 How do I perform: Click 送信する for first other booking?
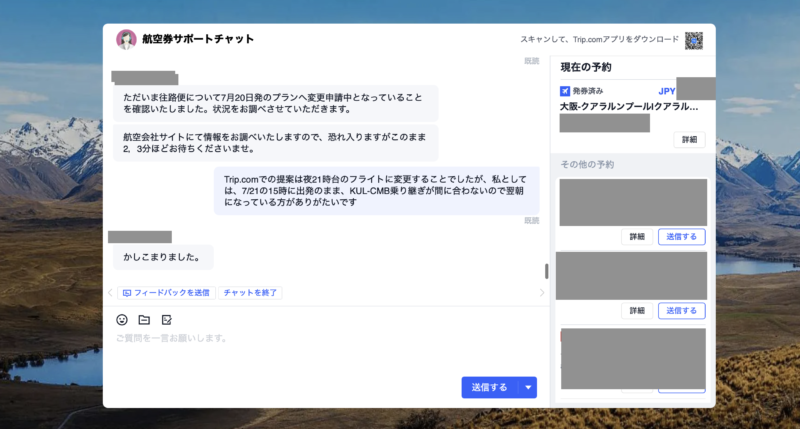coord(682,237)
